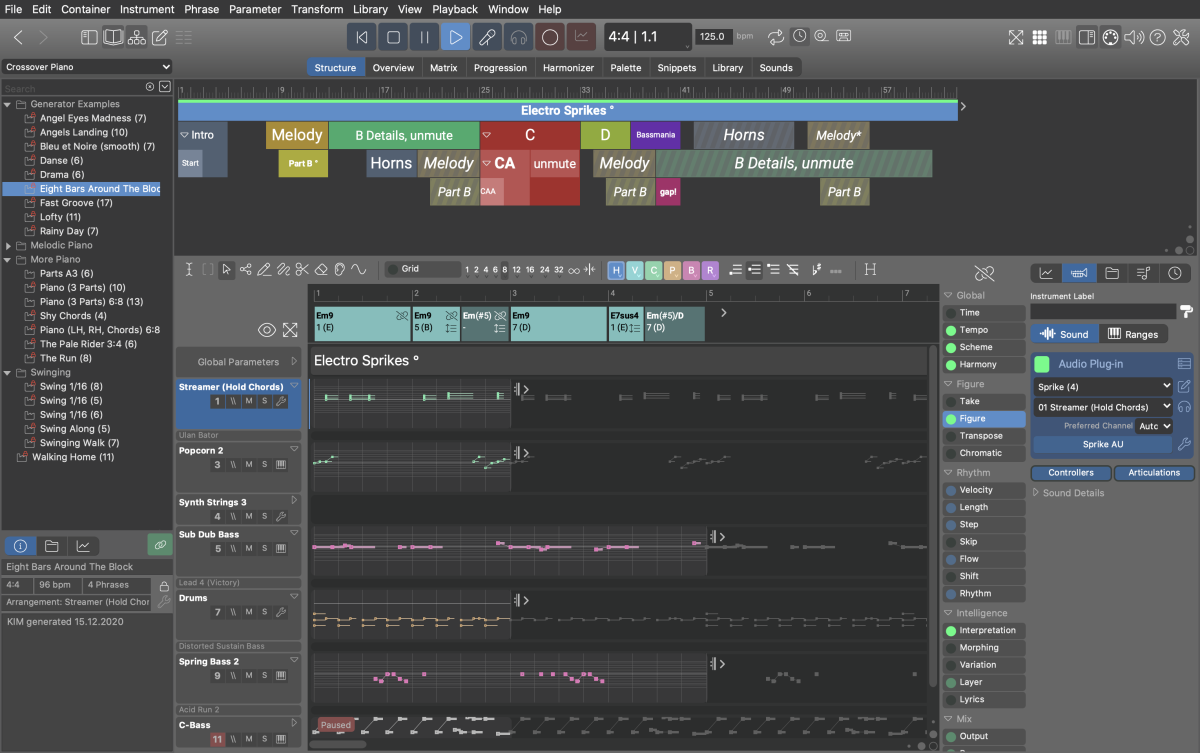Open the wrench and screwdriver settings icon
This screenshot has height=753, width=1200.
tap(1181, 37)
